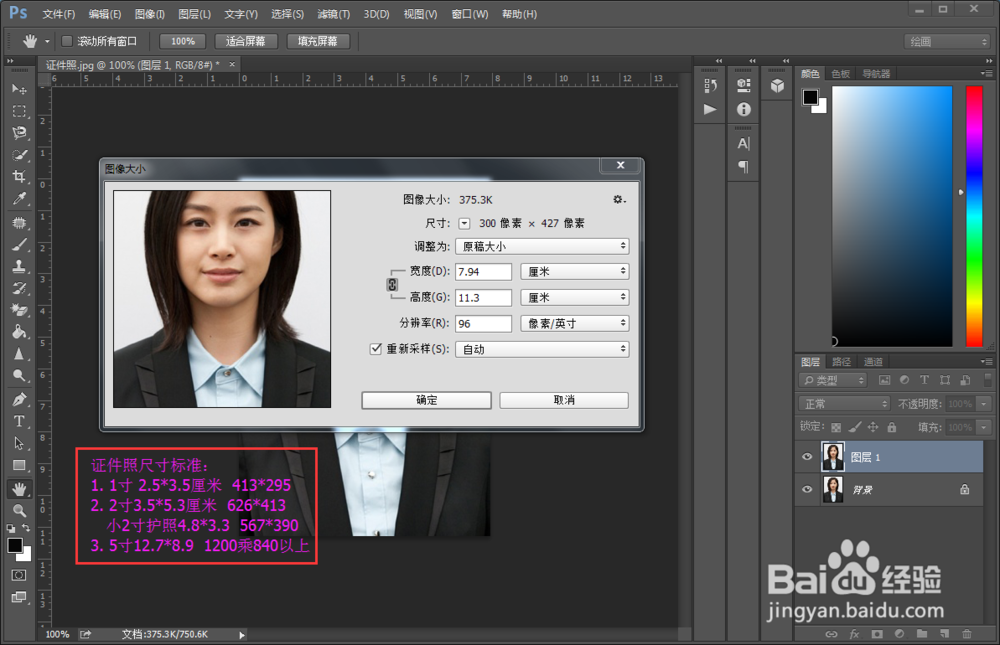This screenshot has width=1000, height=645.
Task: Uncheck the 重新采样 checkbox
Action: point(376,348)
